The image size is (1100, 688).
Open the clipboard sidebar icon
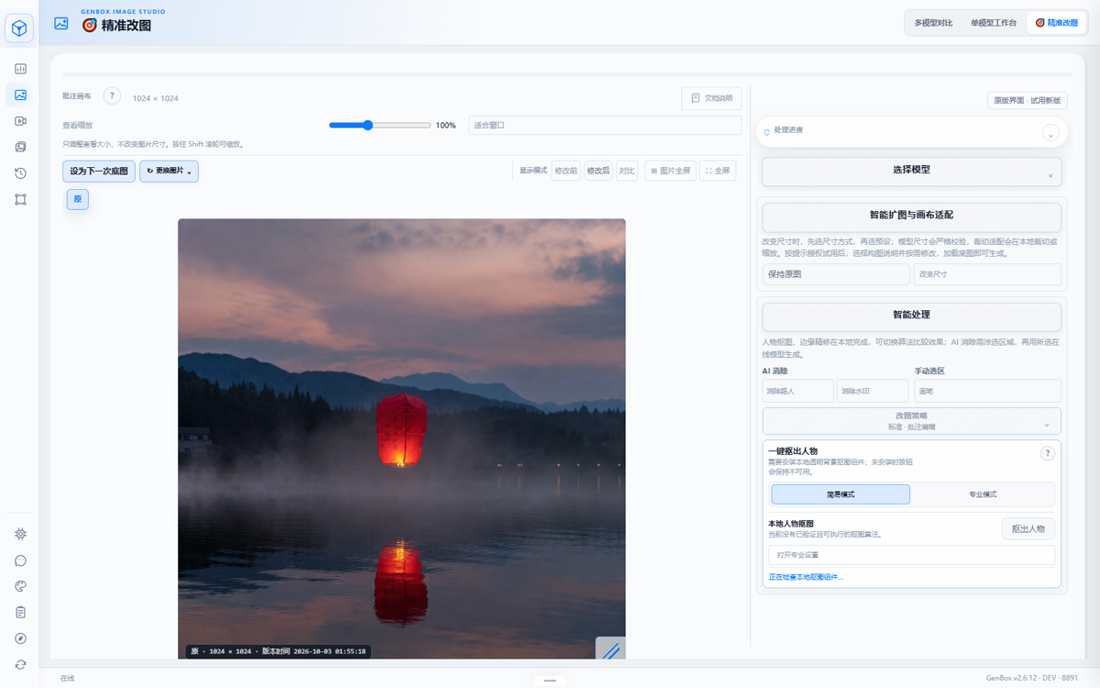pos(20,612)
